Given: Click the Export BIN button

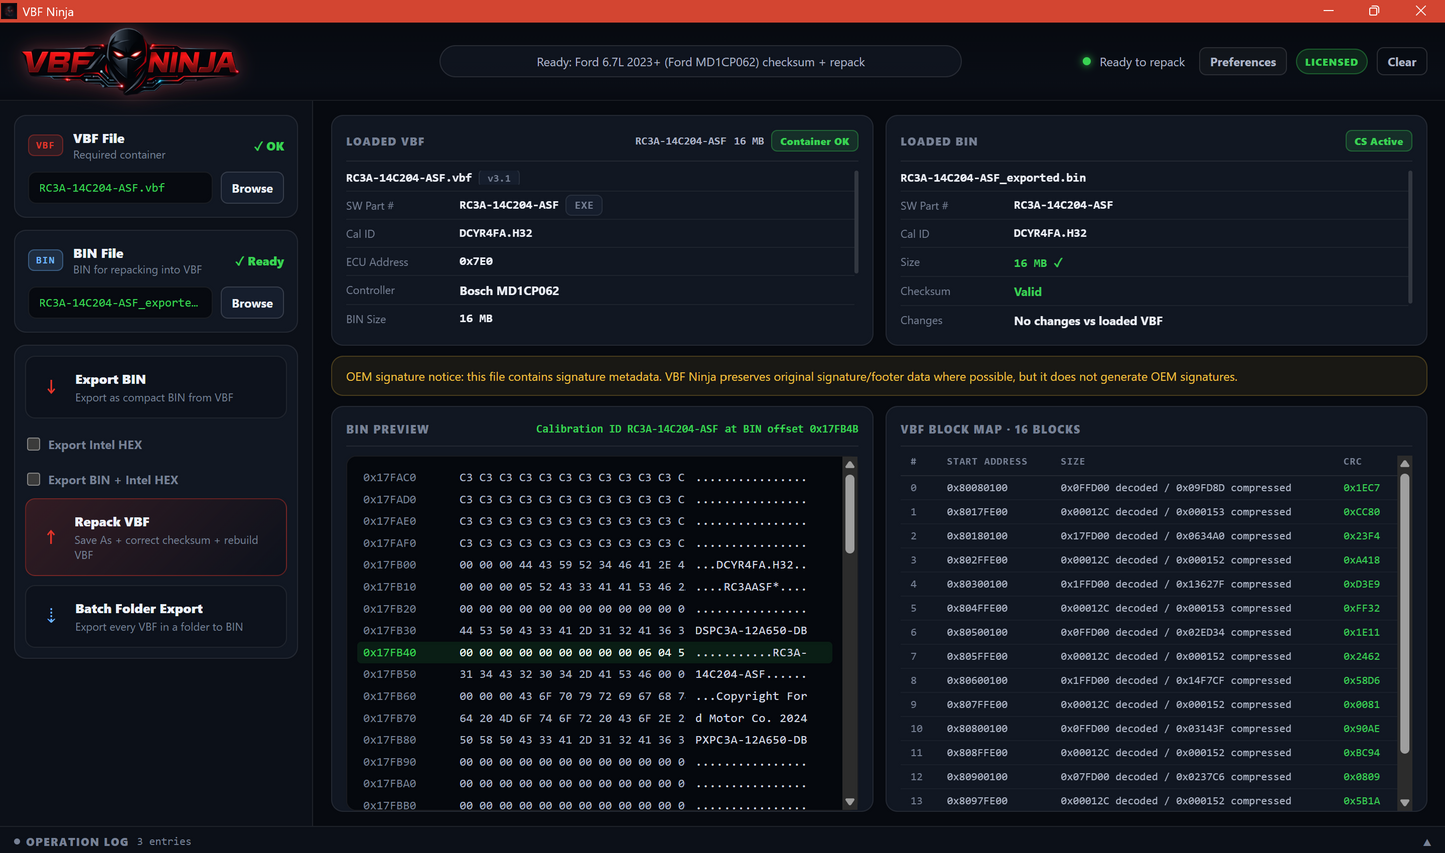Looking at the screenshot, I should 156,388.
